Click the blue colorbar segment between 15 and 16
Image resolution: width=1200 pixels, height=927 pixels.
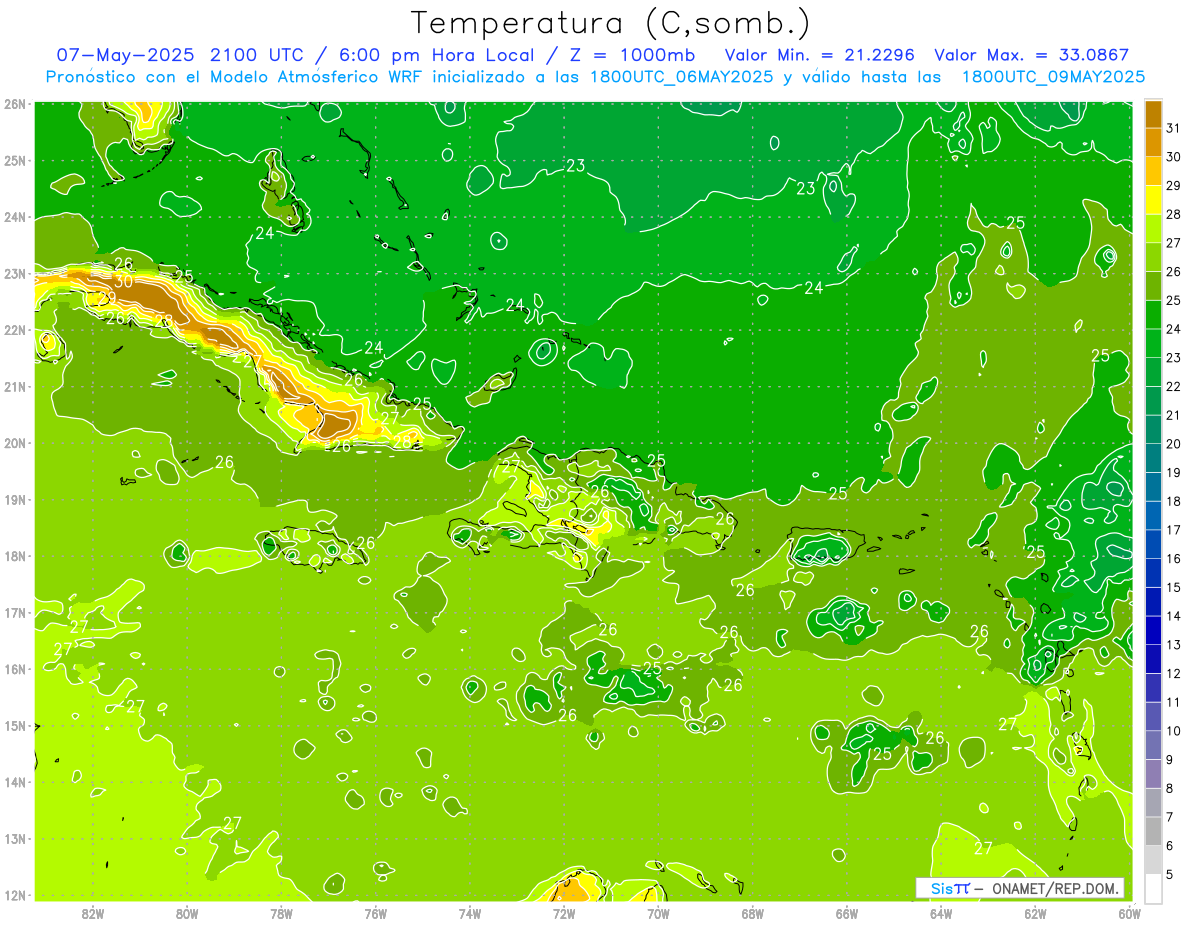[1153, 573]
